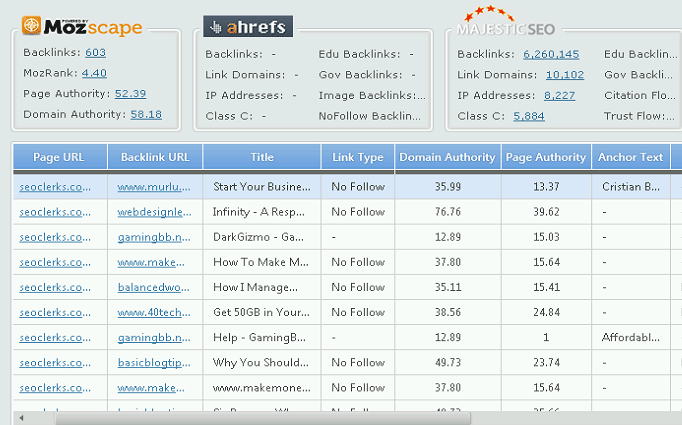Open Page Authority value 52.39
The width and height of the screenshot is (682, 425).
(130, 94)
